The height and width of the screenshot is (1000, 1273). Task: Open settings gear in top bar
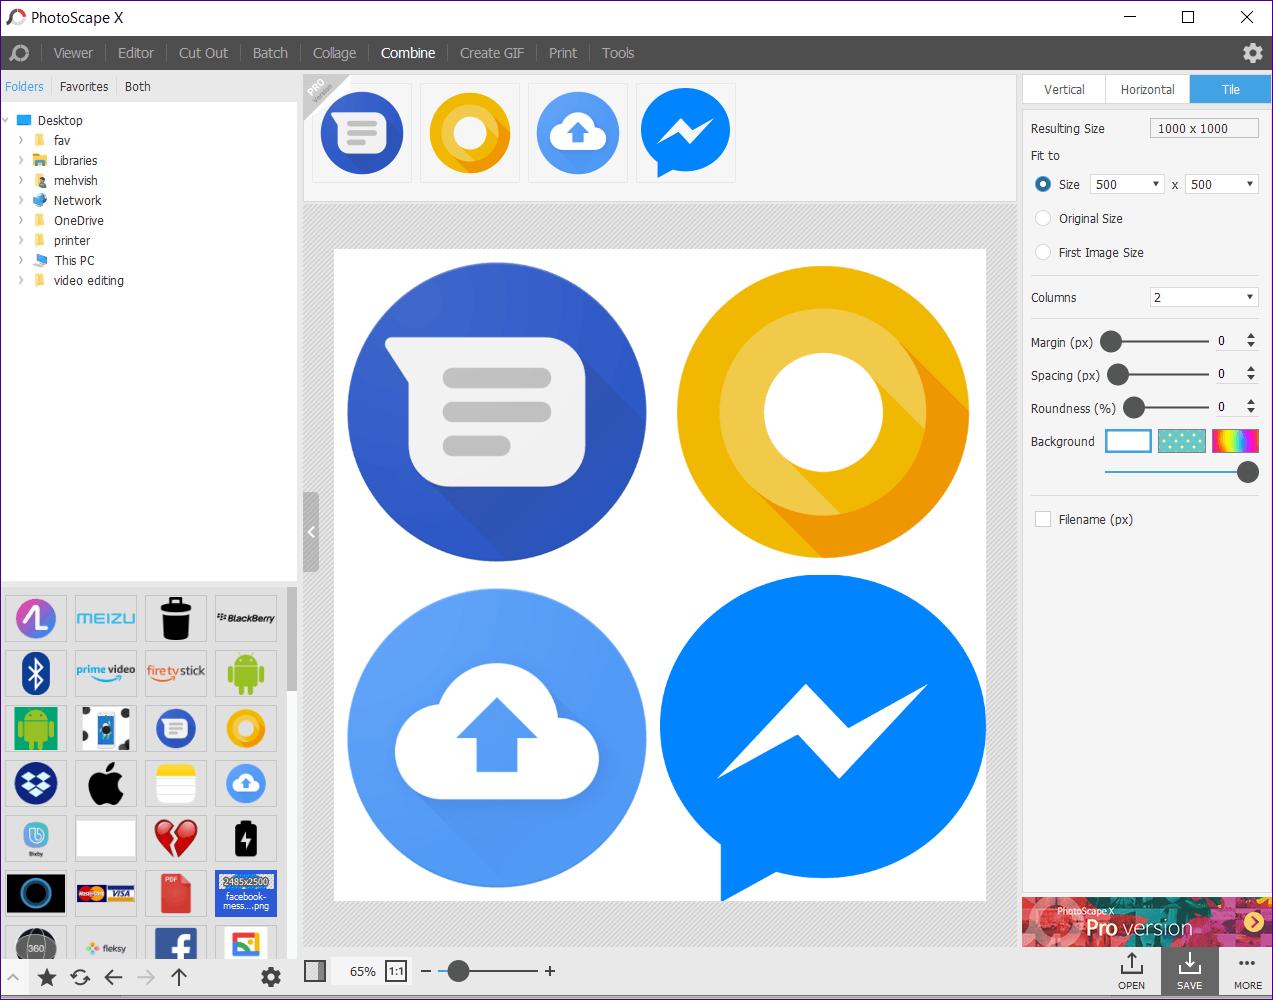click(x=1252, y=53)
